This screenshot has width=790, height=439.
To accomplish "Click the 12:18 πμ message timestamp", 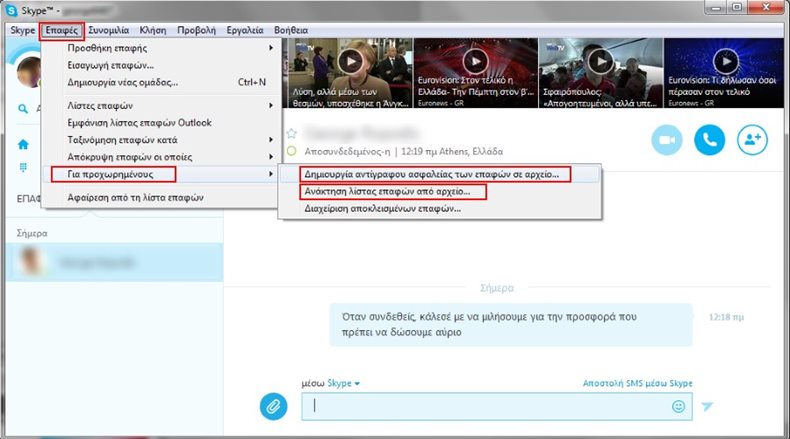I will tap(726, 317).
